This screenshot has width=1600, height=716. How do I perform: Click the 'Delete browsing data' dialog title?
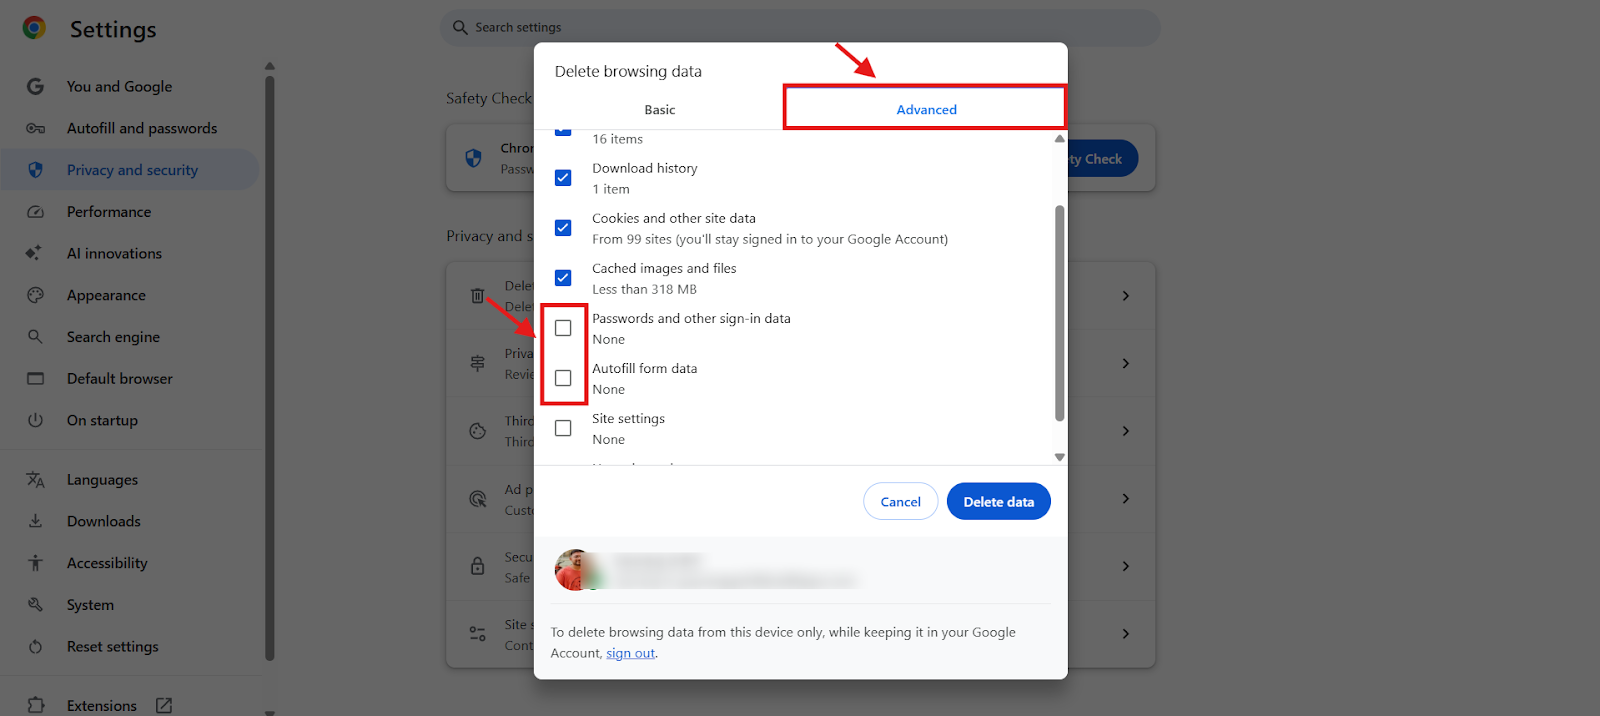[x=628, y=71]
